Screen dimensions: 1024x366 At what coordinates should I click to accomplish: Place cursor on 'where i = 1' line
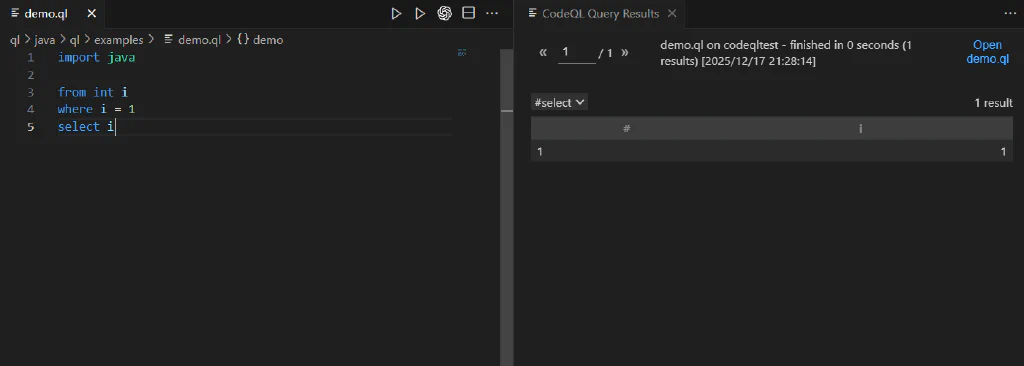(96, 109)
